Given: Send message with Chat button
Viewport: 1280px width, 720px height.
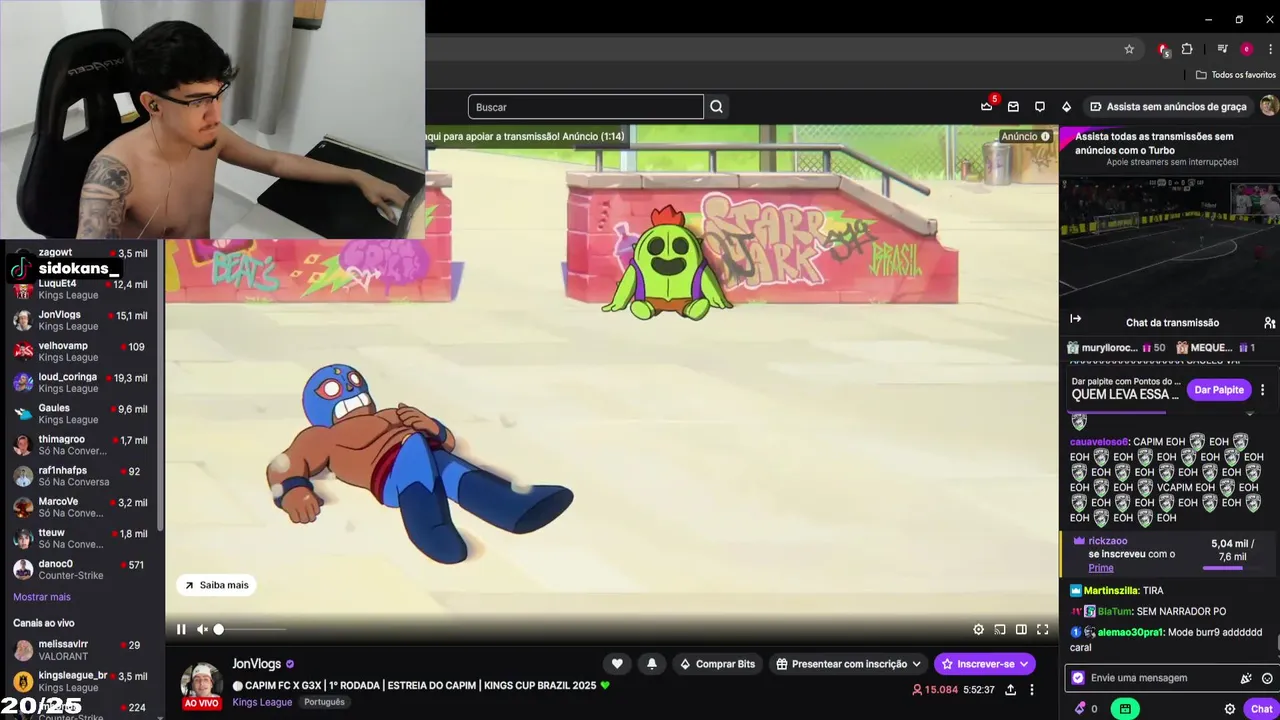Looking at the screenshot, I should (1262, 709).
